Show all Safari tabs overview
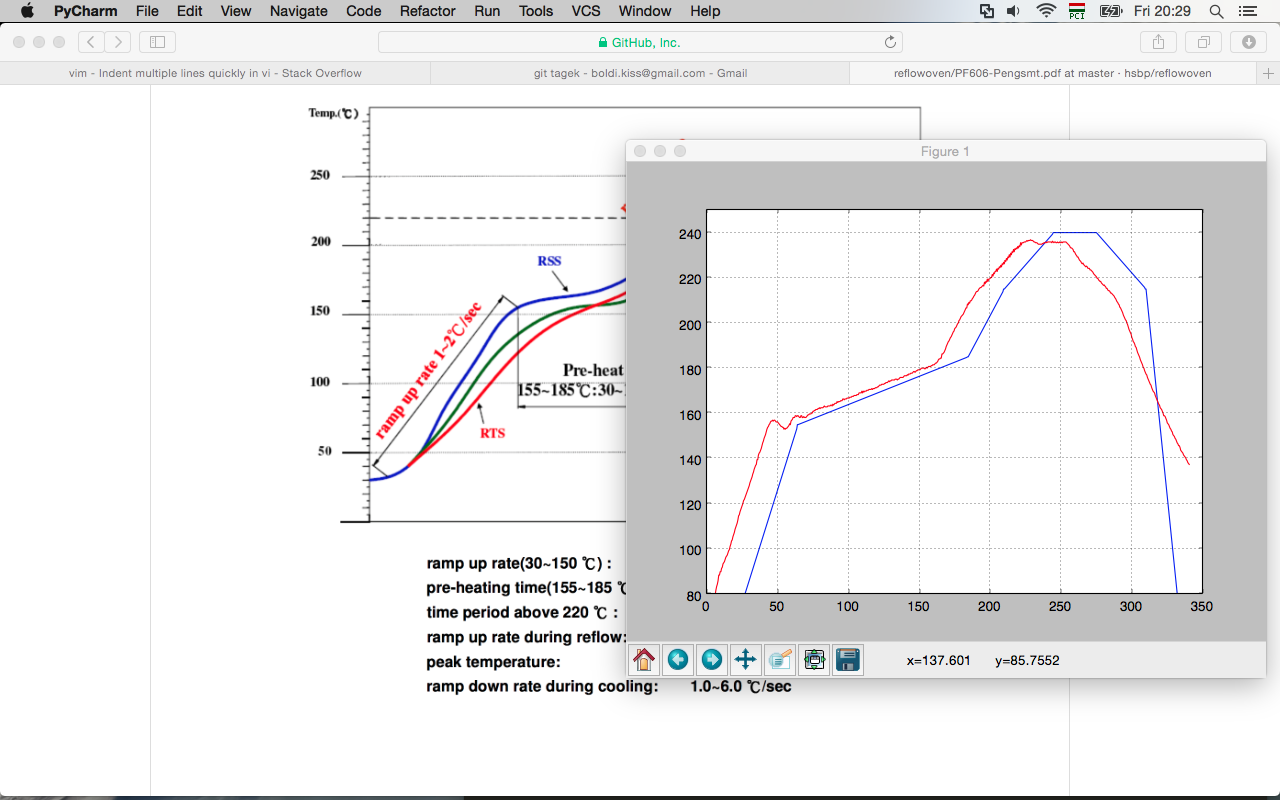Viewport: 1280px width, 800px height. pyautogui.click(x=1203, y=42)
